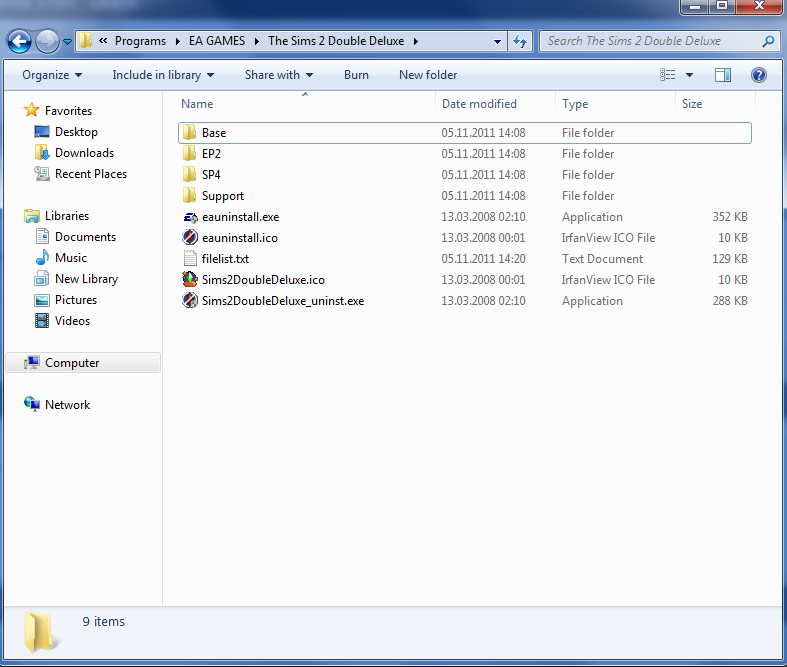The width and height of the screenshot is (787, 667).
Task: Click the Back navigation arrow button
Action: (19, 42)
